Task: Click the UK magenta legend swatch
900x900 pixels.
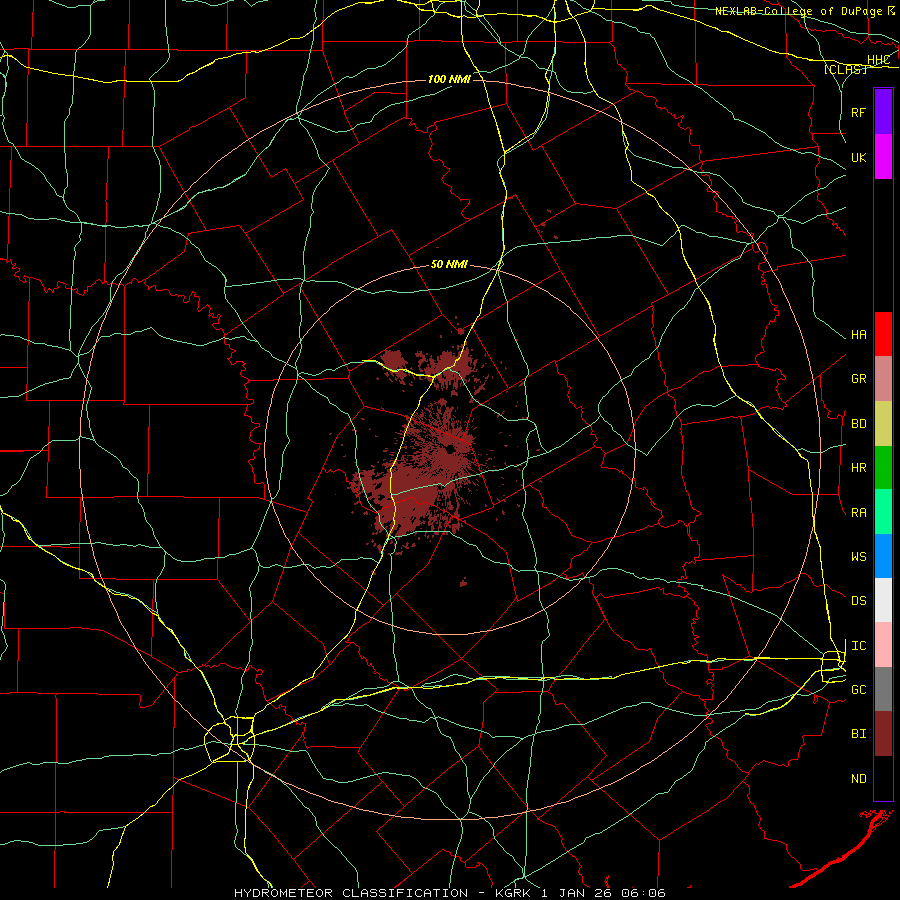Action: point(883,157)
